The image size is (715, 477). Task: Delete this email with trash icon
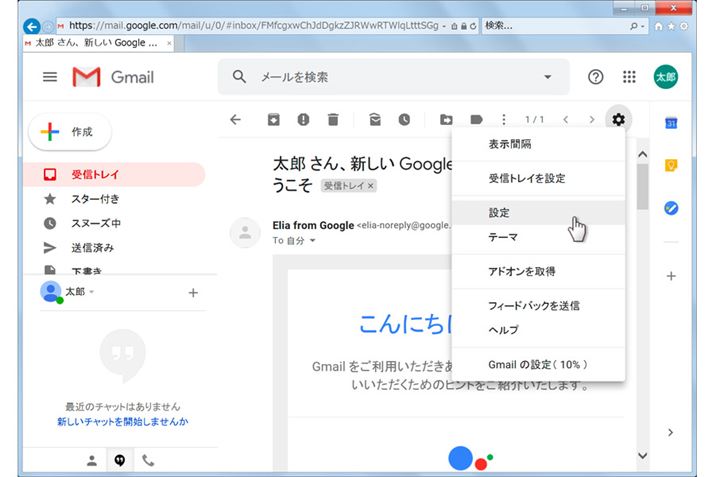click(x=333, y=119)
